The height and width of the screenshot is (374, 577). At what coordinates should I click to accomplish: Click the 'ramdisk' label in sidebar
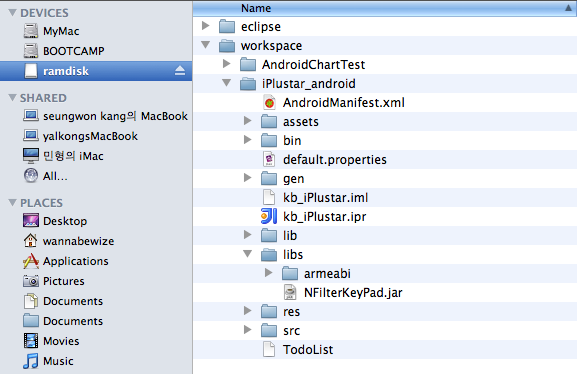[x=66, y=71]
